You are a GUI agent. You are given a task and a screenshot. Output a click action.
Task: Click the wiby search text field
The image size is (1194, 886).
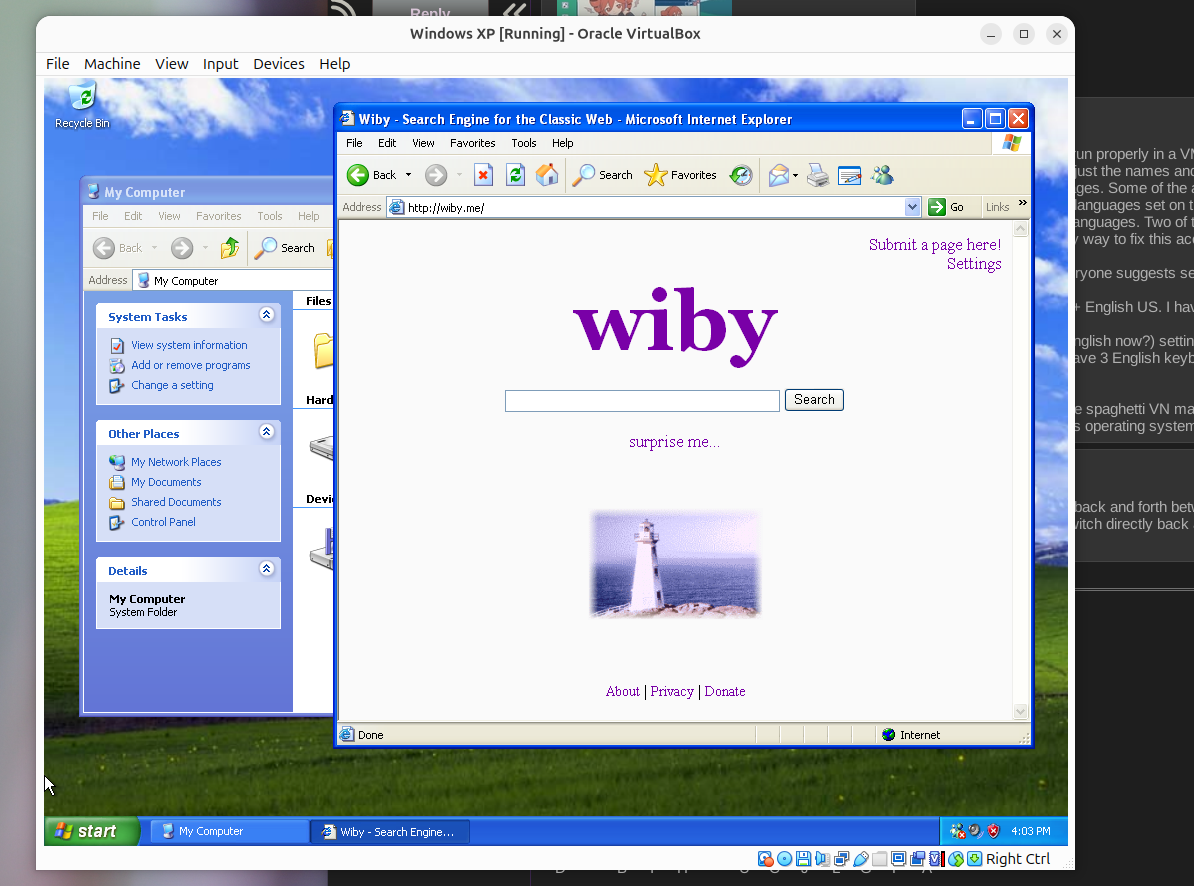(x=642, y=401)
